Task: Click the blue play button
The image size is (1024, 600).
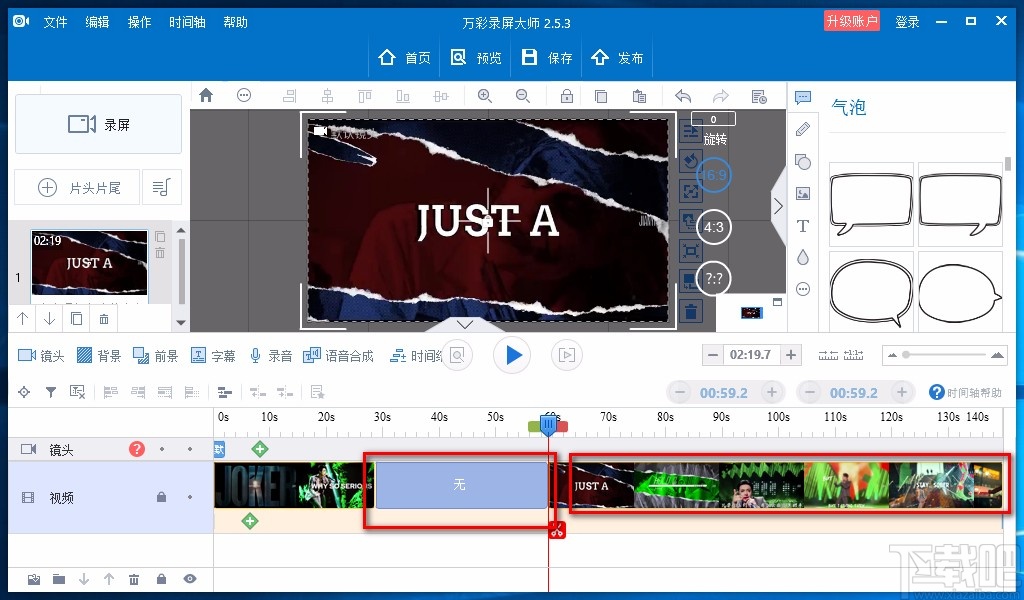Action: tap(513, 355)
